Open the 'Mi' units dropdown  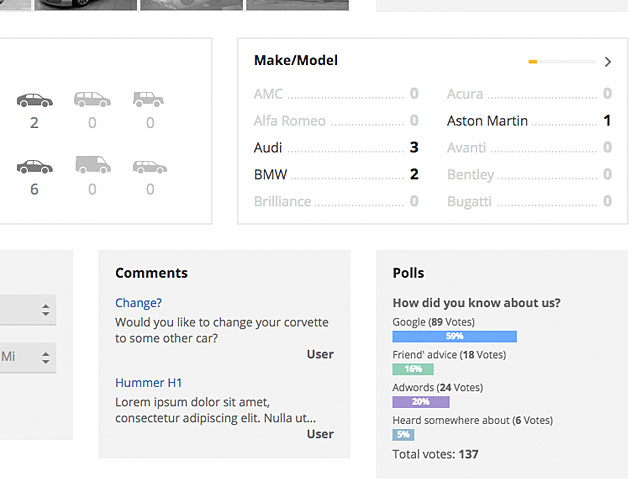(28, 358)
